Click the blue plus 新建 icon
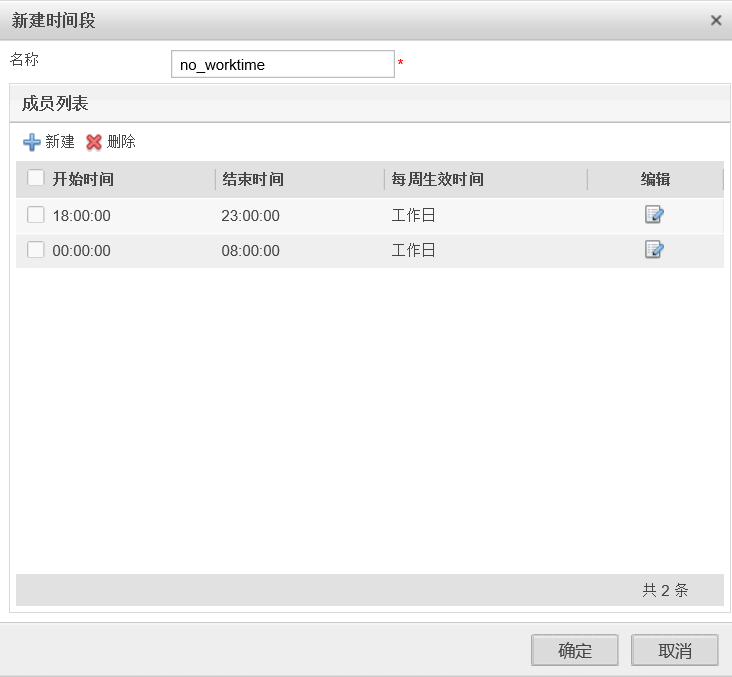 (32, 142)
